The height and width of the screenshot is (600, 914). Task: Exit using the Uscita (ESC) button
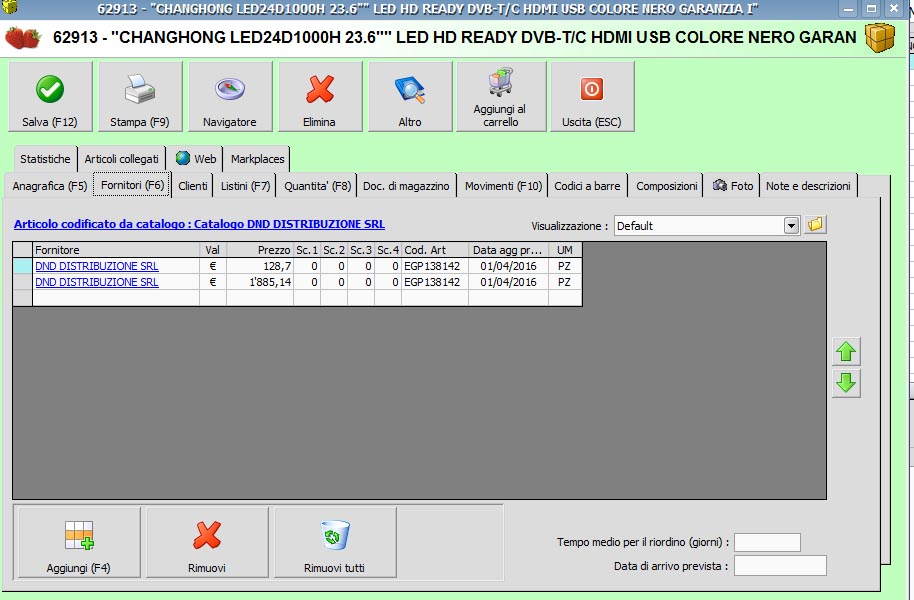tap(592, 97)
